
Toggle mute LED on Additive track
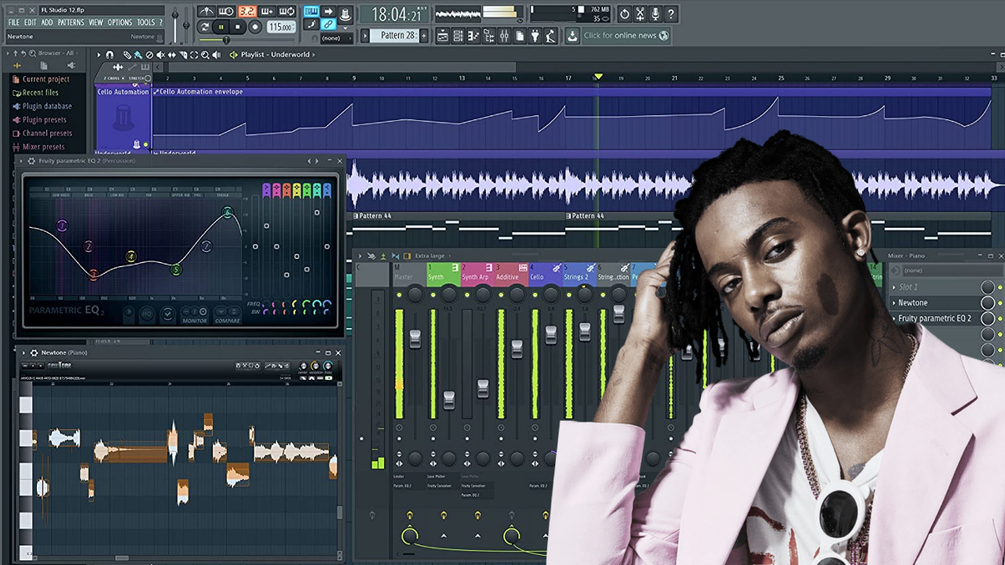pyautogui.click(x=501, y=295)
